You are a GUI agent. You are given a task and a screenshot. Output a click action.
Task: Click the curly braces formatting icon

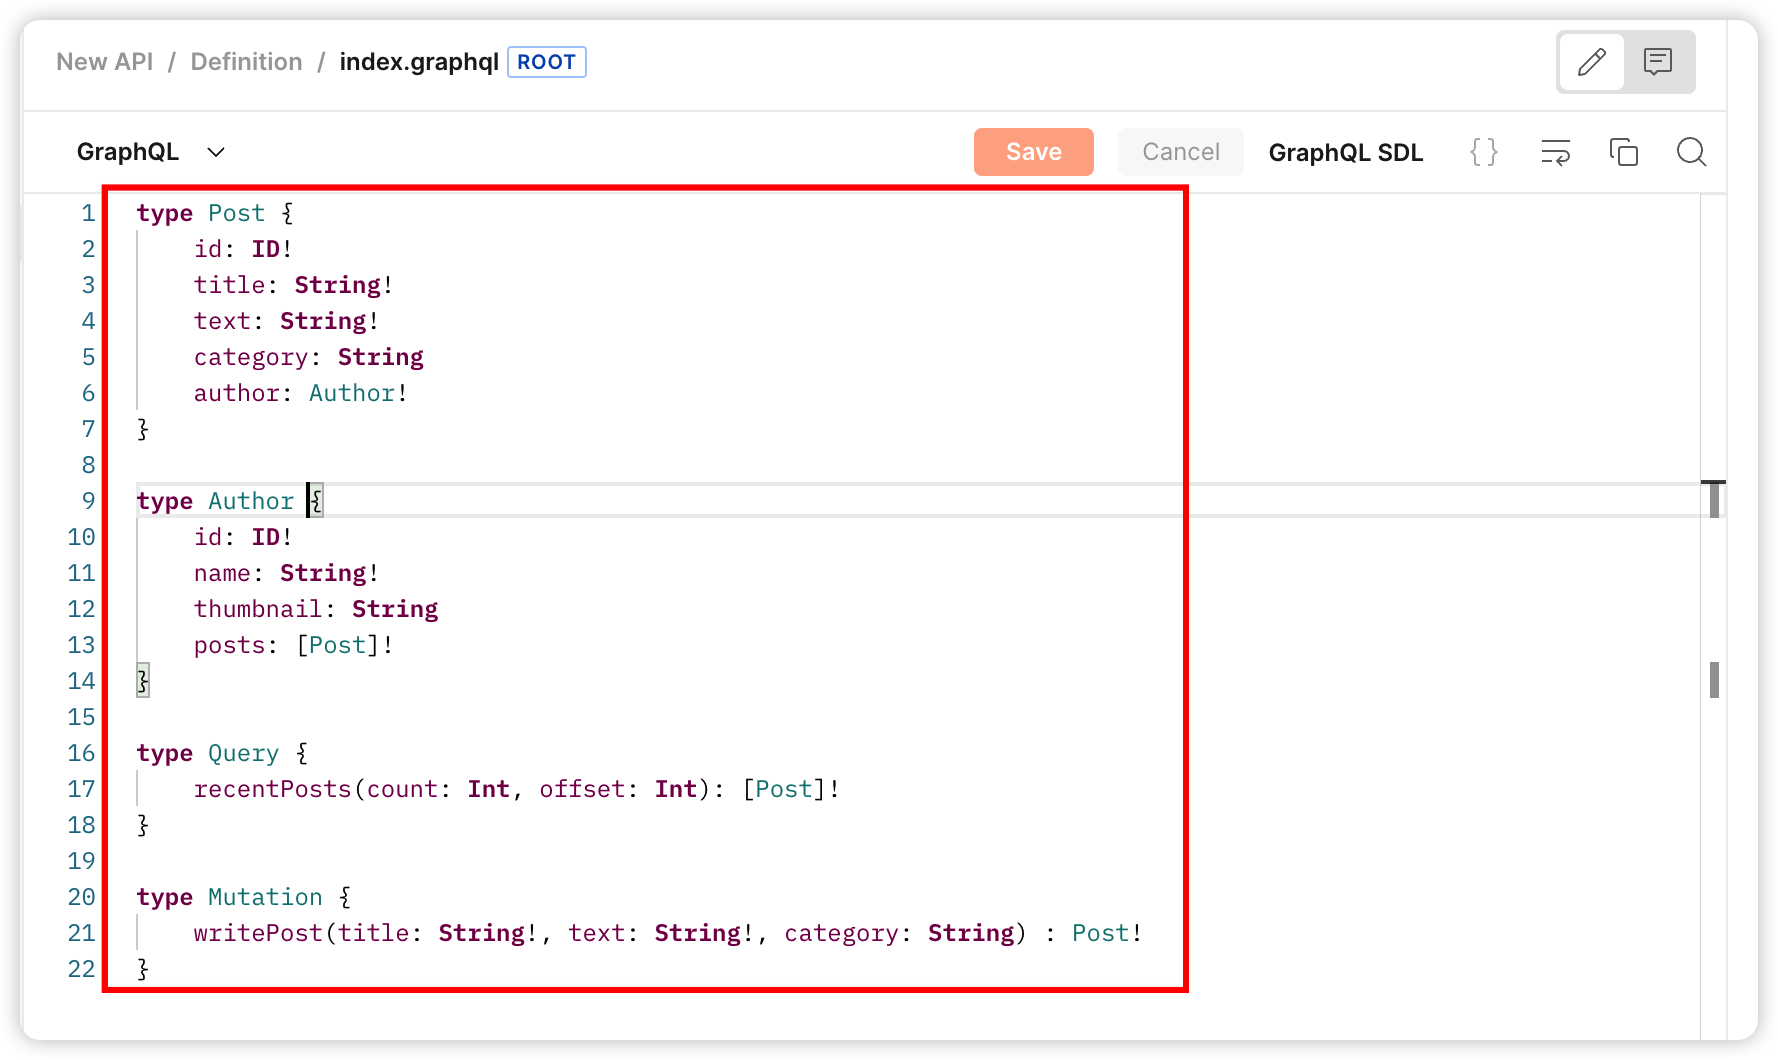coord(1483,152)
